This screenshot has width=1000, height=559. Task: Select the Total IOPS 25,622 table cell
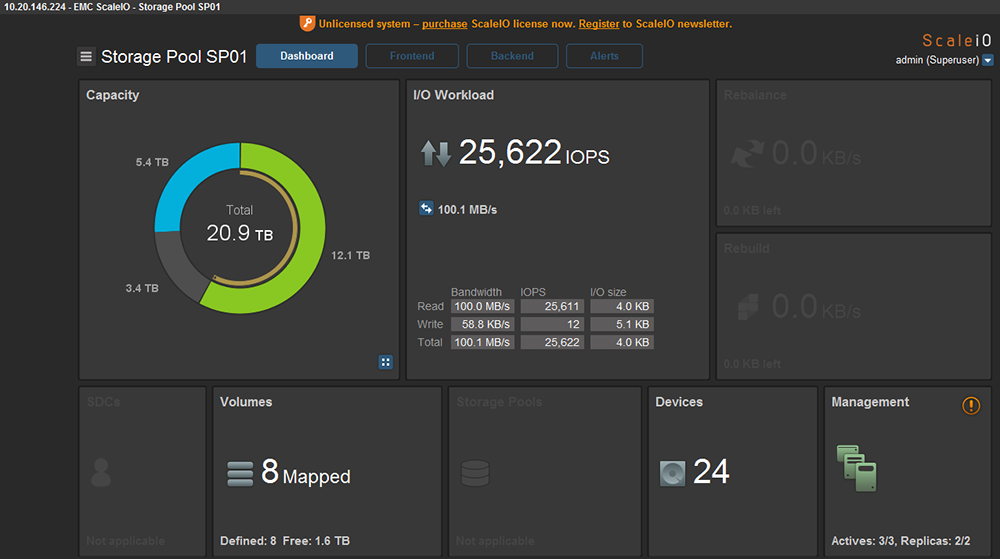click(552, 342)
